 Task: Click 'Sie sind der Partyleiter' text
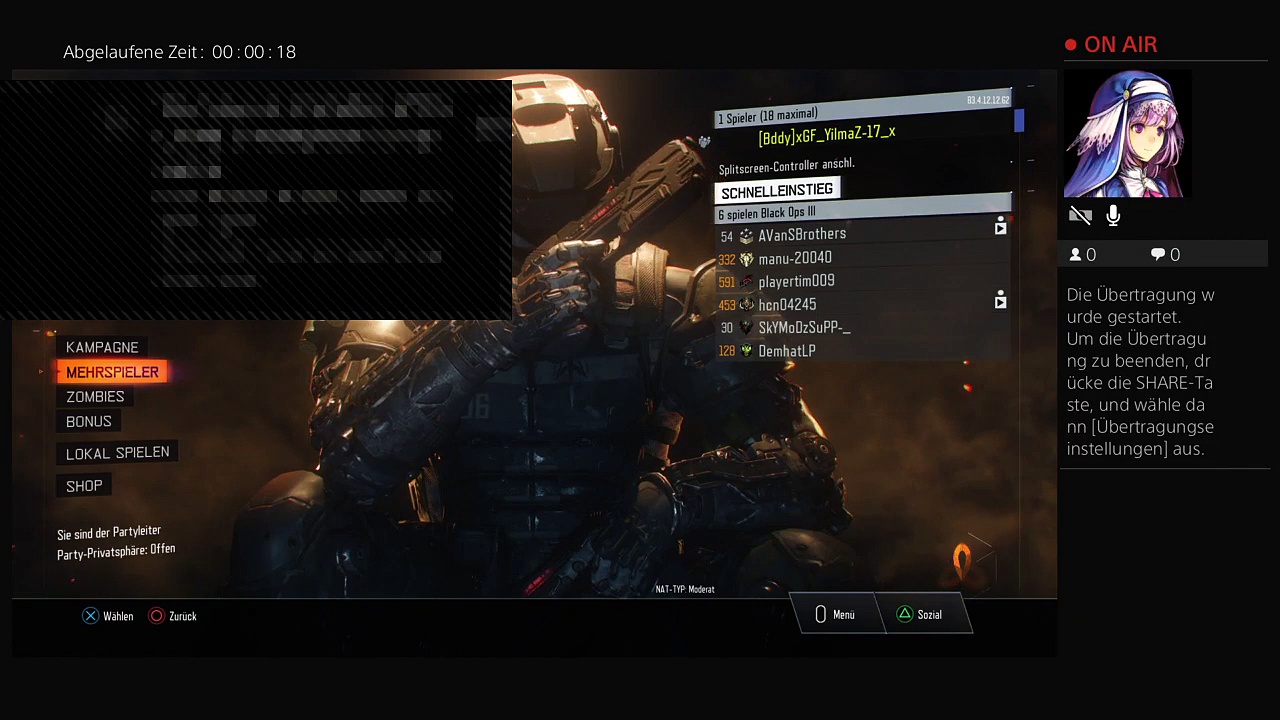click(109, 533)
